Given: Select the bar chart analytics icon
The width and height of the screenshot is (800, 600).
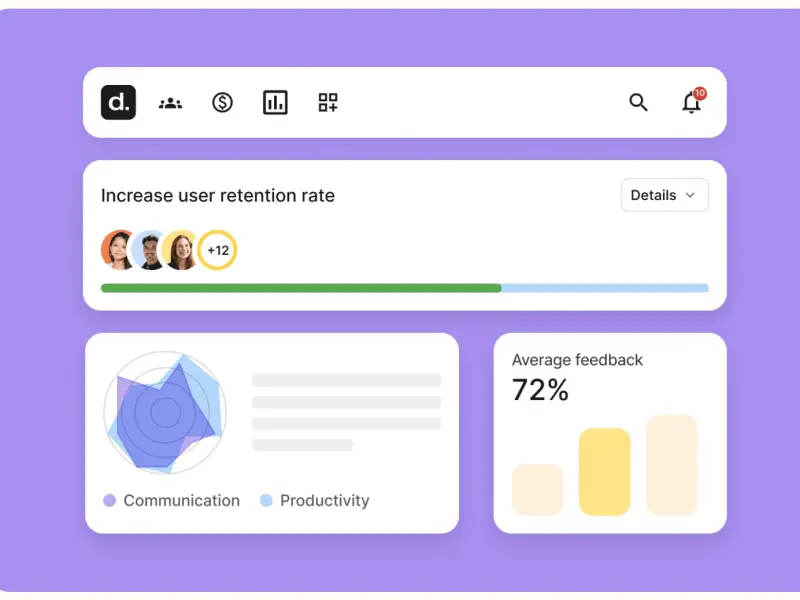Looking at the screenshot, I should click(x=275, y=102).
